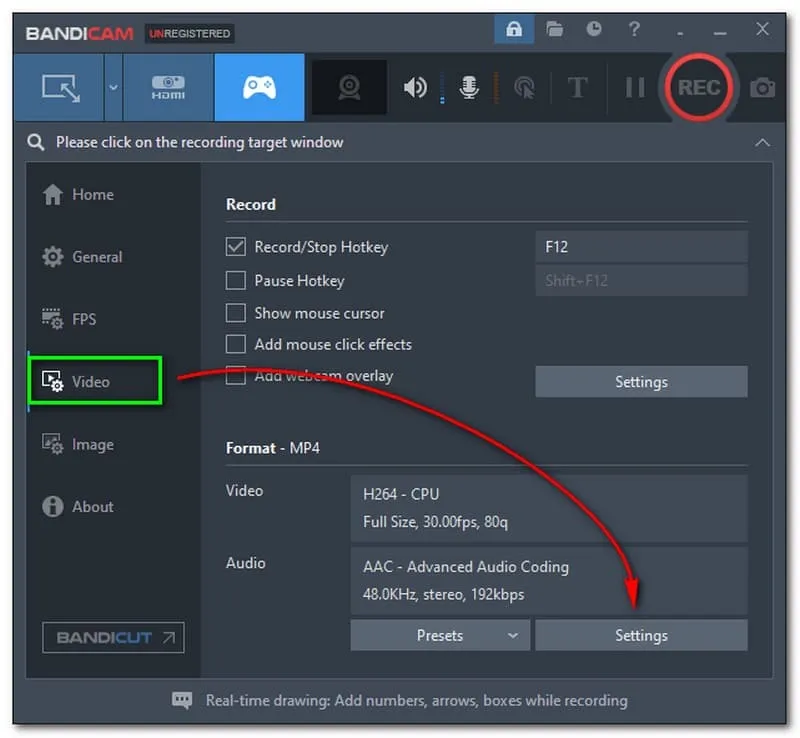Switch to game recording mode
This screenshot has height=738, width=800.
(259, 88)
